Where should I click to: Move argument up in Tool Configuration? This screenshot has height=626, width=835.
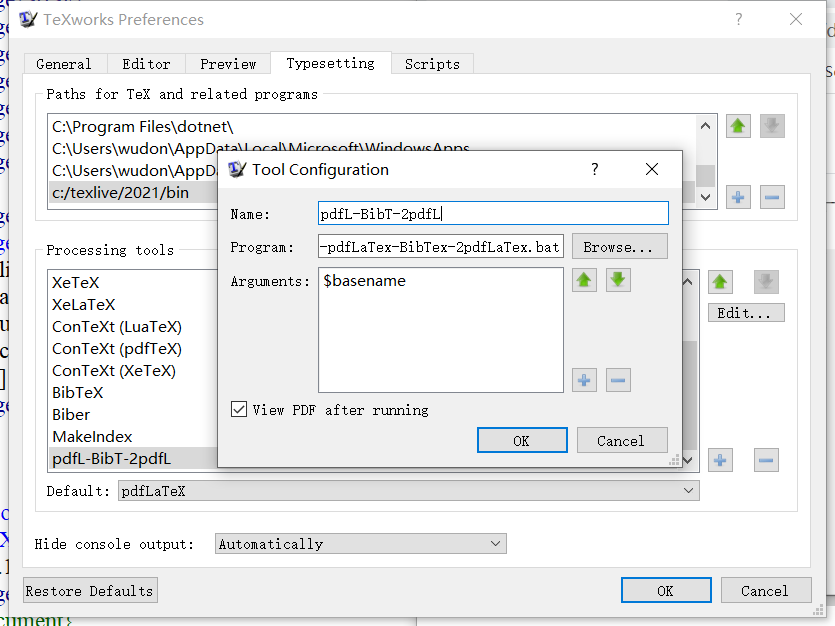click(584, 280)
